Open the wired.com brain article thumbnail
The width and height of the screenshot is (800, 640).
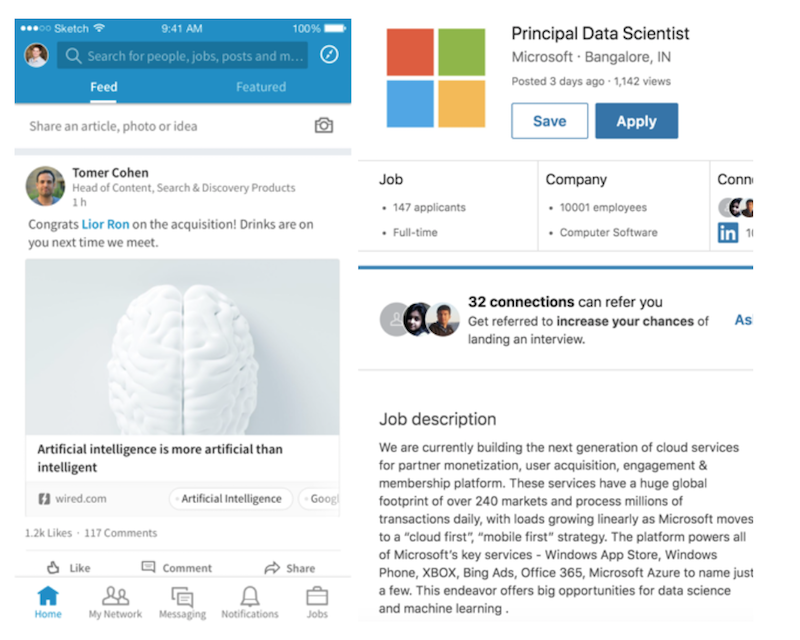coord(182,347)
